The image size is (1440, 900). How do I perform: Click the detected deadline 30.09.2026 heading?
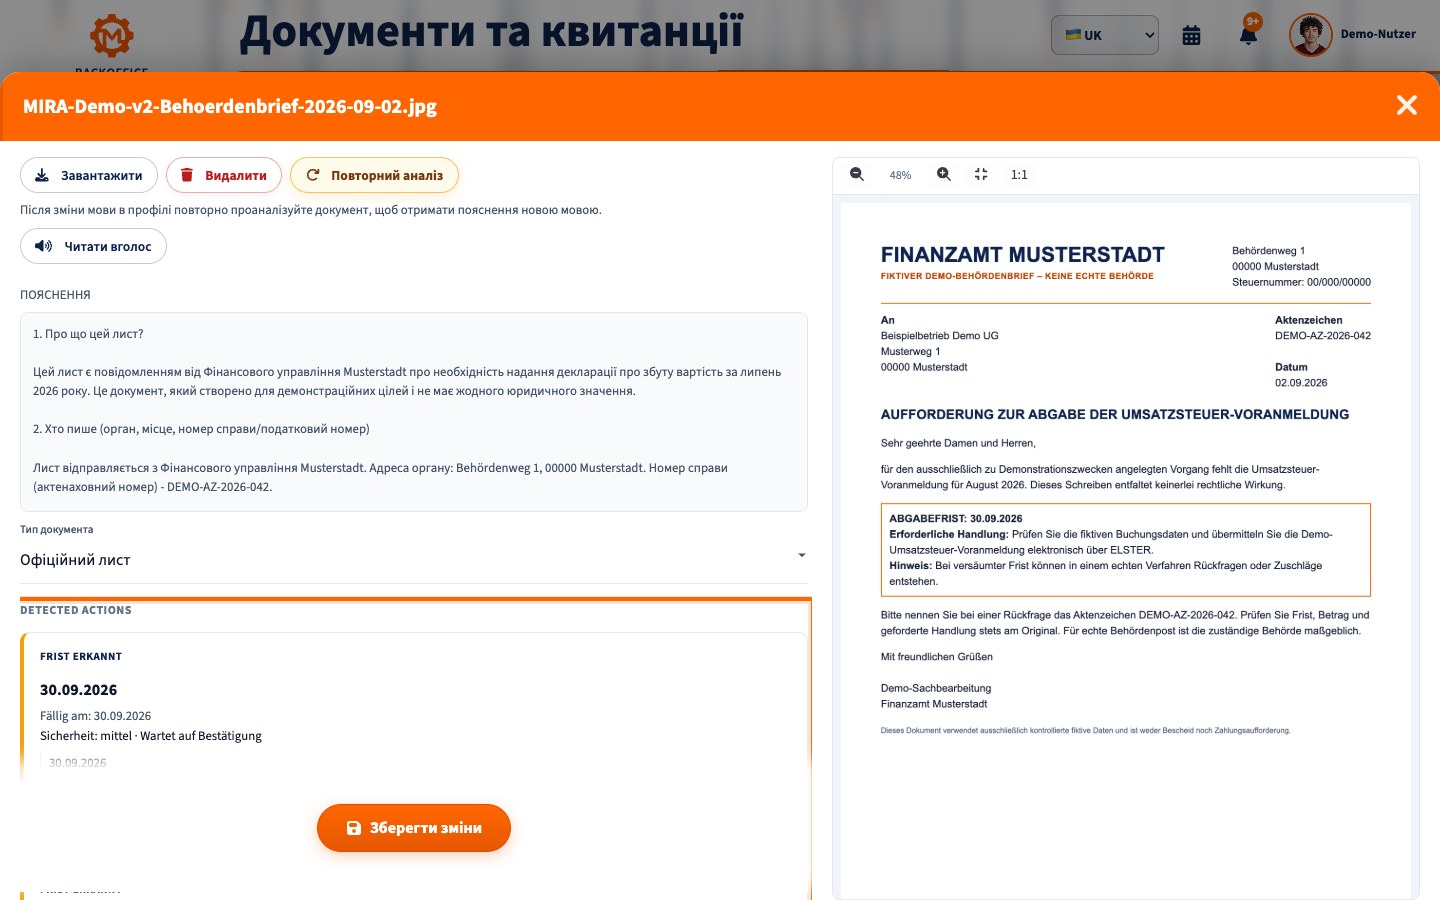[x=79, y=690]
